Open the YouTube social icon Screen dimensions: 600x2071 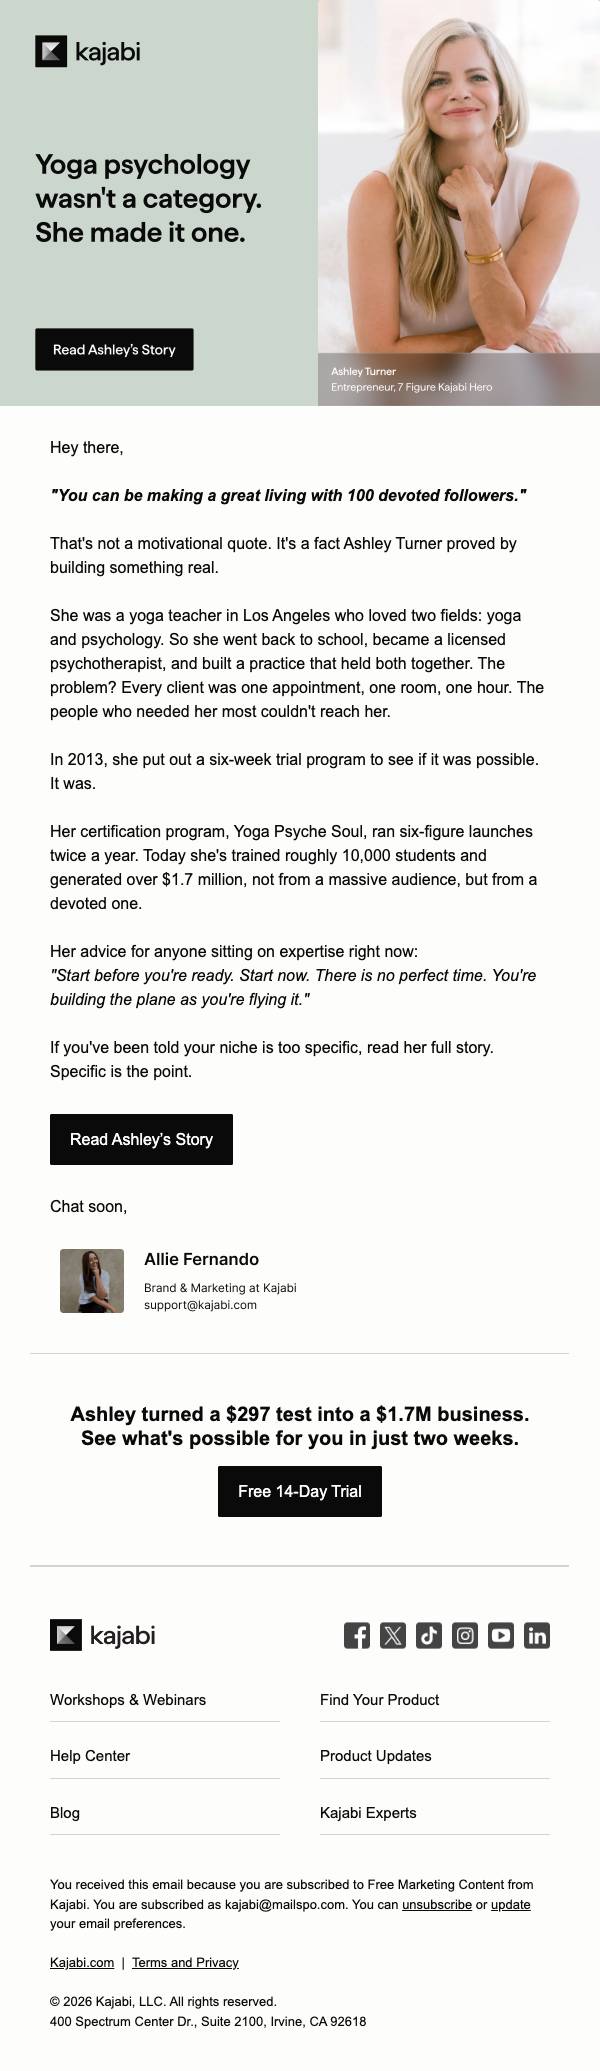(501, 1635)
